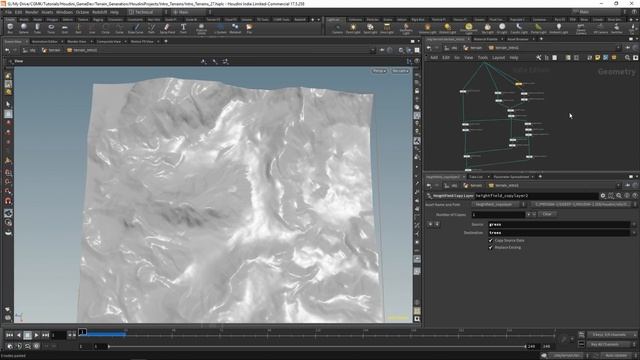Open the Key All Channels dropdown
Viewport: 640px width, 360px height.
click(x=611, y=344)
